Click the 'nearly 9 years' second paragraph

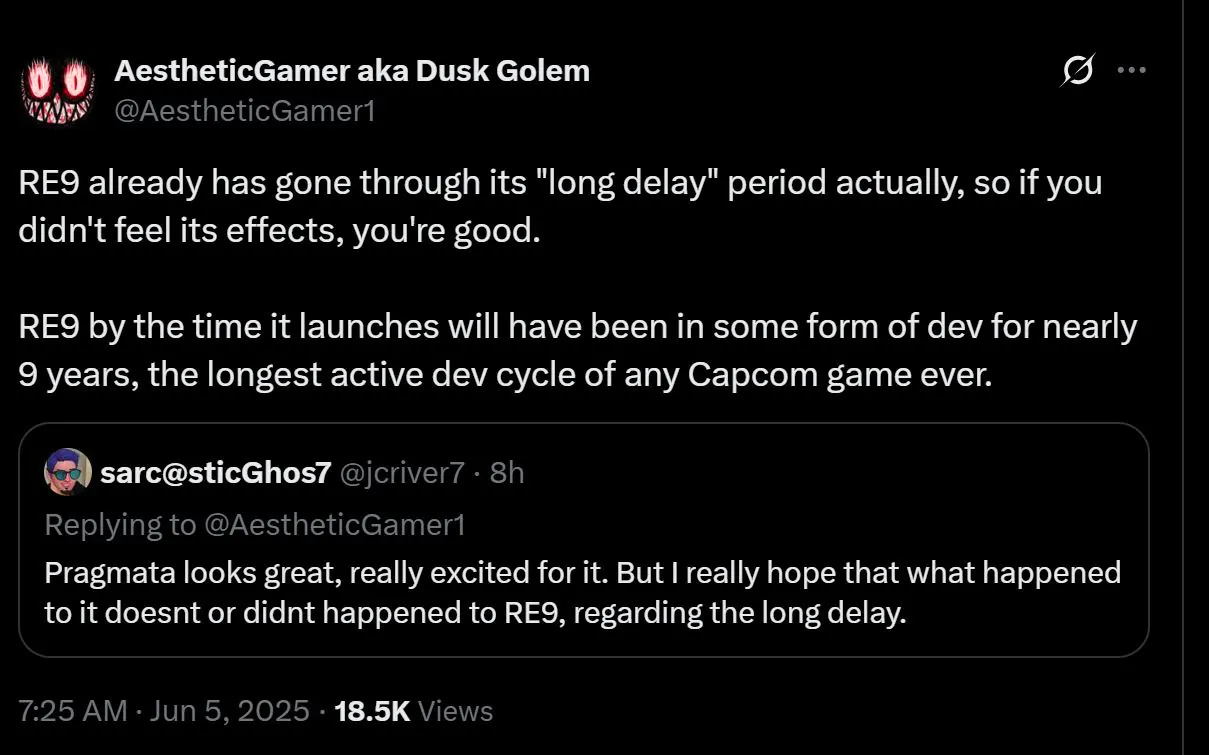(x=577, y=328)
